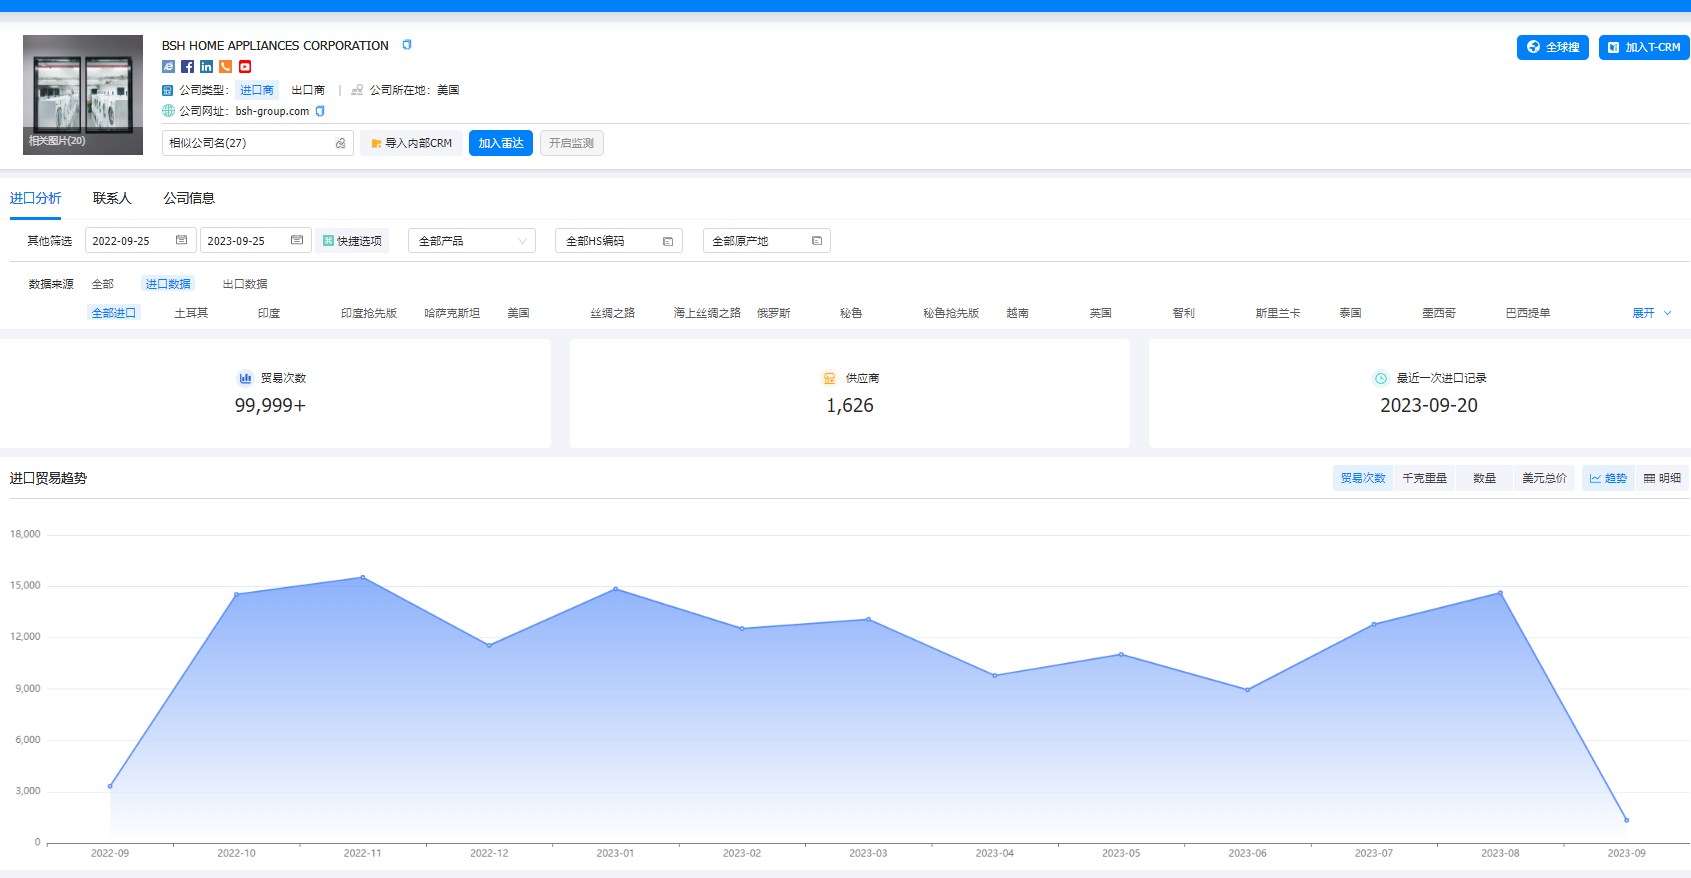Image resolution: width=1691 pixels, height=878 pixels.
Task: Click the 供应商 supplier icon
Action: click(829, 378)
